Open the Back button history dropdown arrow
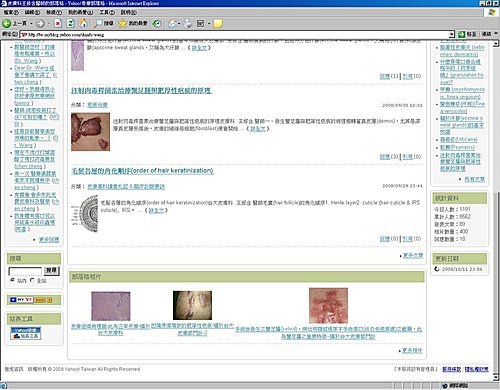Screen dimensions: 500x390 tap(31, 24)
